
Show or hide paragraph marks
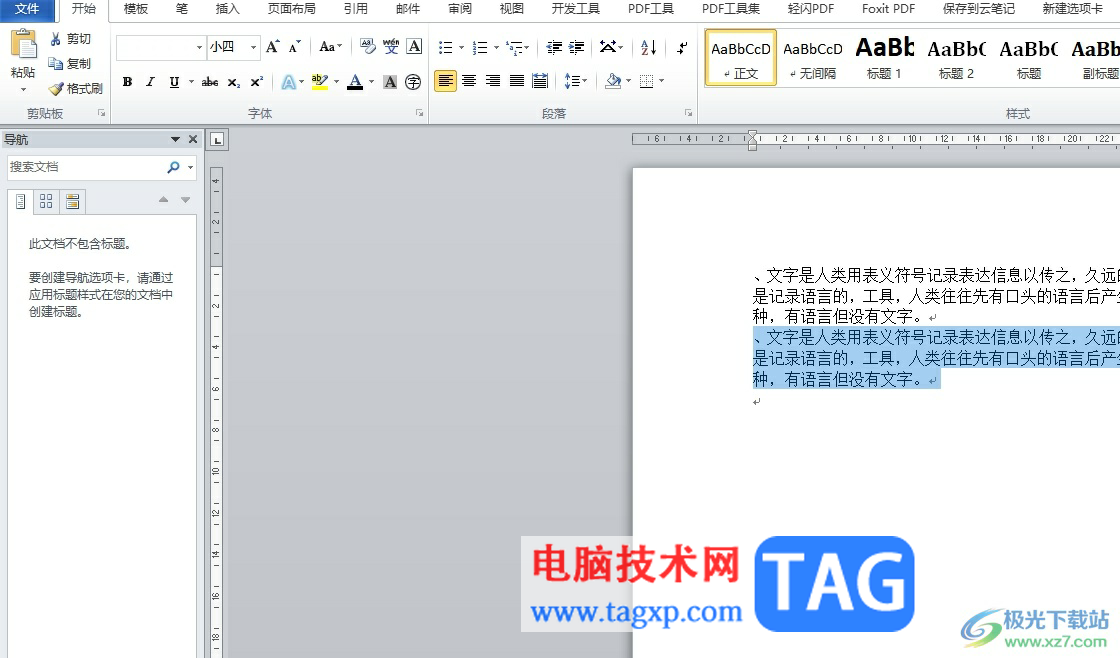(x=682, y=47)
